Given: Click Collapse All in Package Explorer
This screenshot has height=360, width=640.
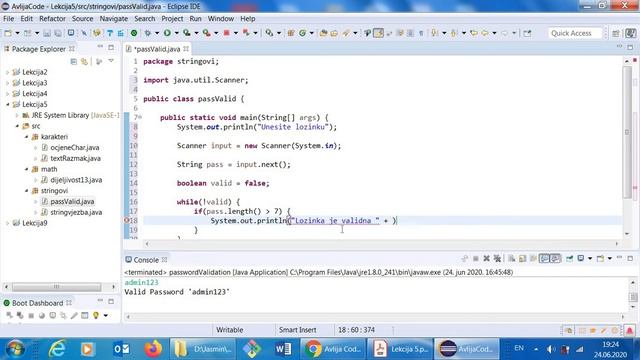Looking at the screenshot, I should (73, 62).
